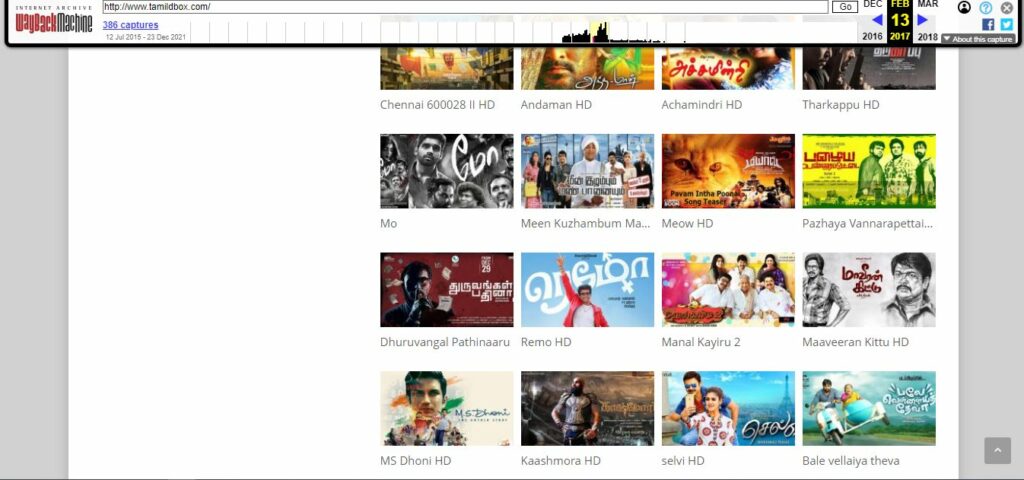The image size is (1024, 480).
Task: Share capture via Facebook icon
Action: tap(987, 24)
